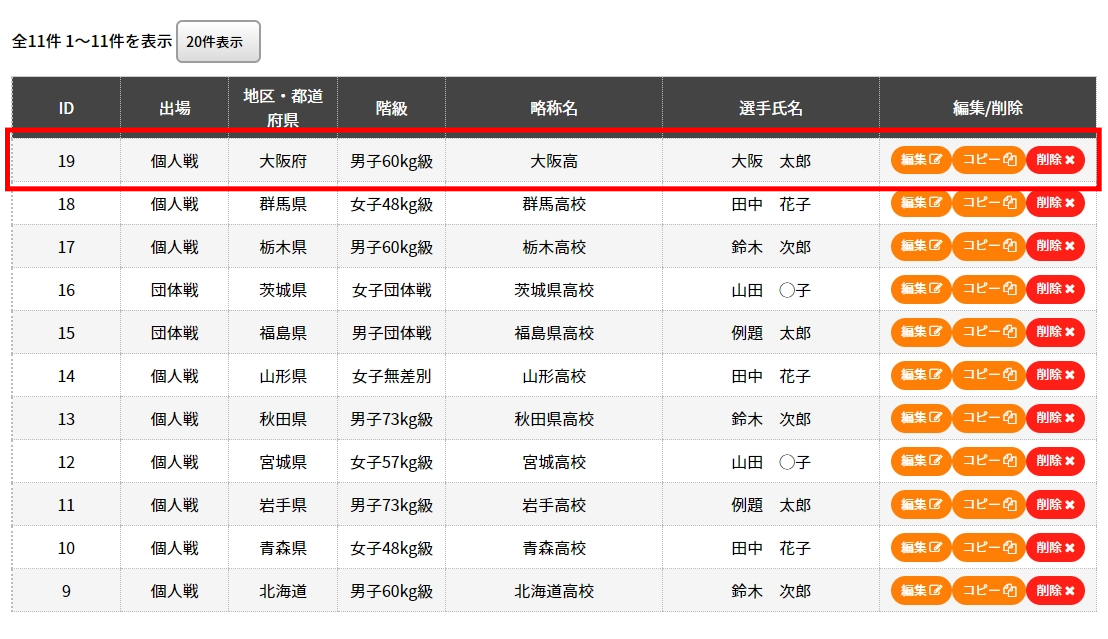The height and width of the screenshot is (639, 1108).
Task: Delete the 栃木高校 row (ID 17)
Action: 1055,246
